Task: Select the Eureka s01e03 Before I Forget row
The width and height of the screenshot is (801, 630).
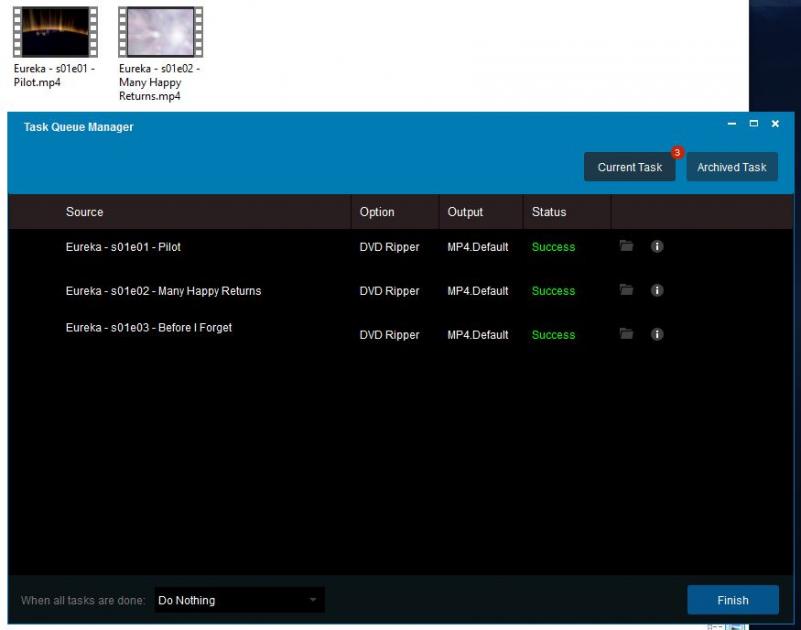Action: pos(149,328)
